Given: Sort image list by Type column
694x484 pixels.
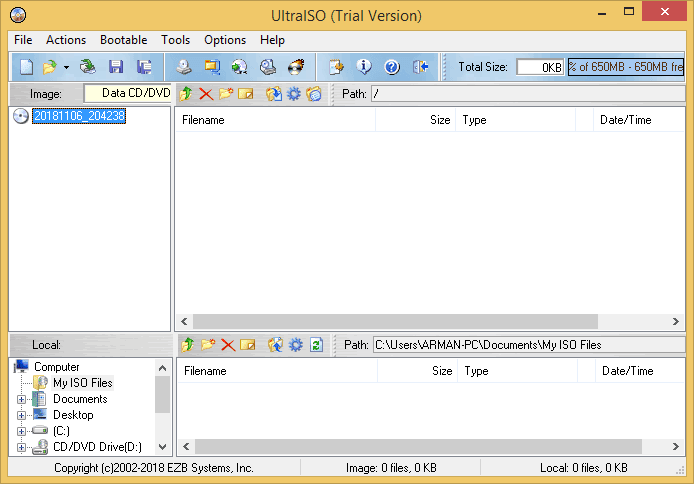Looking at the screenshot, I should tap(516, 120).
